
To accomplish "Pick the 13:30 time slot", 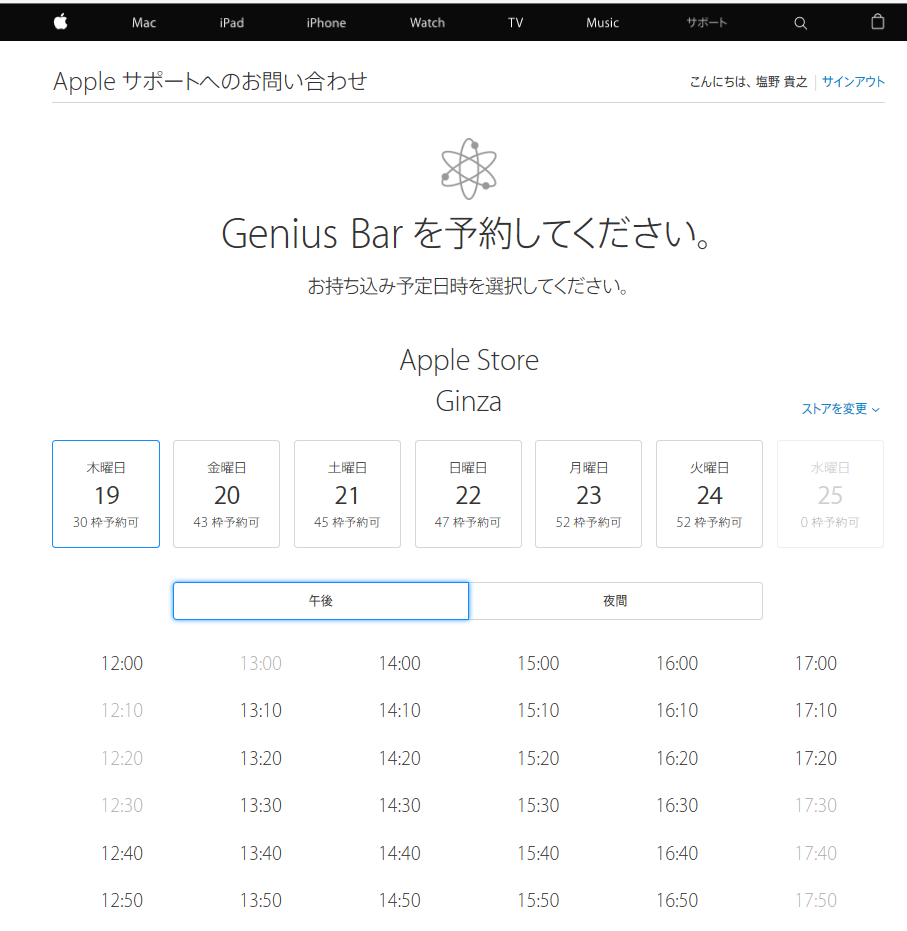I will coord(261,805).
